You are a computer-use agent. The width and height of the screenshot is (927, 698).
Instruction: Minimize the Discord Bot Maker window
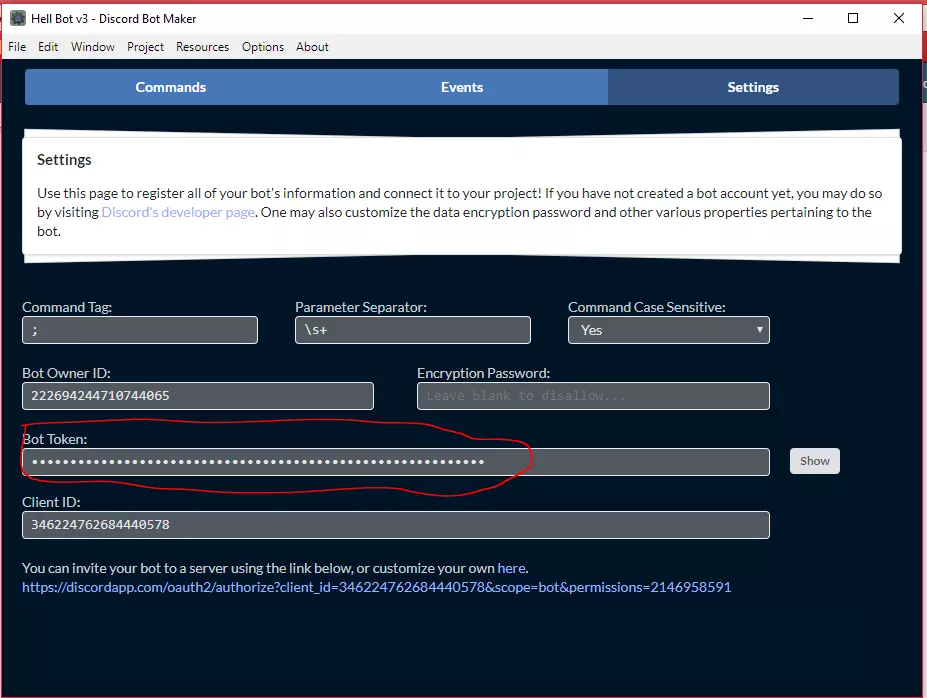click(x=808, y=18)
